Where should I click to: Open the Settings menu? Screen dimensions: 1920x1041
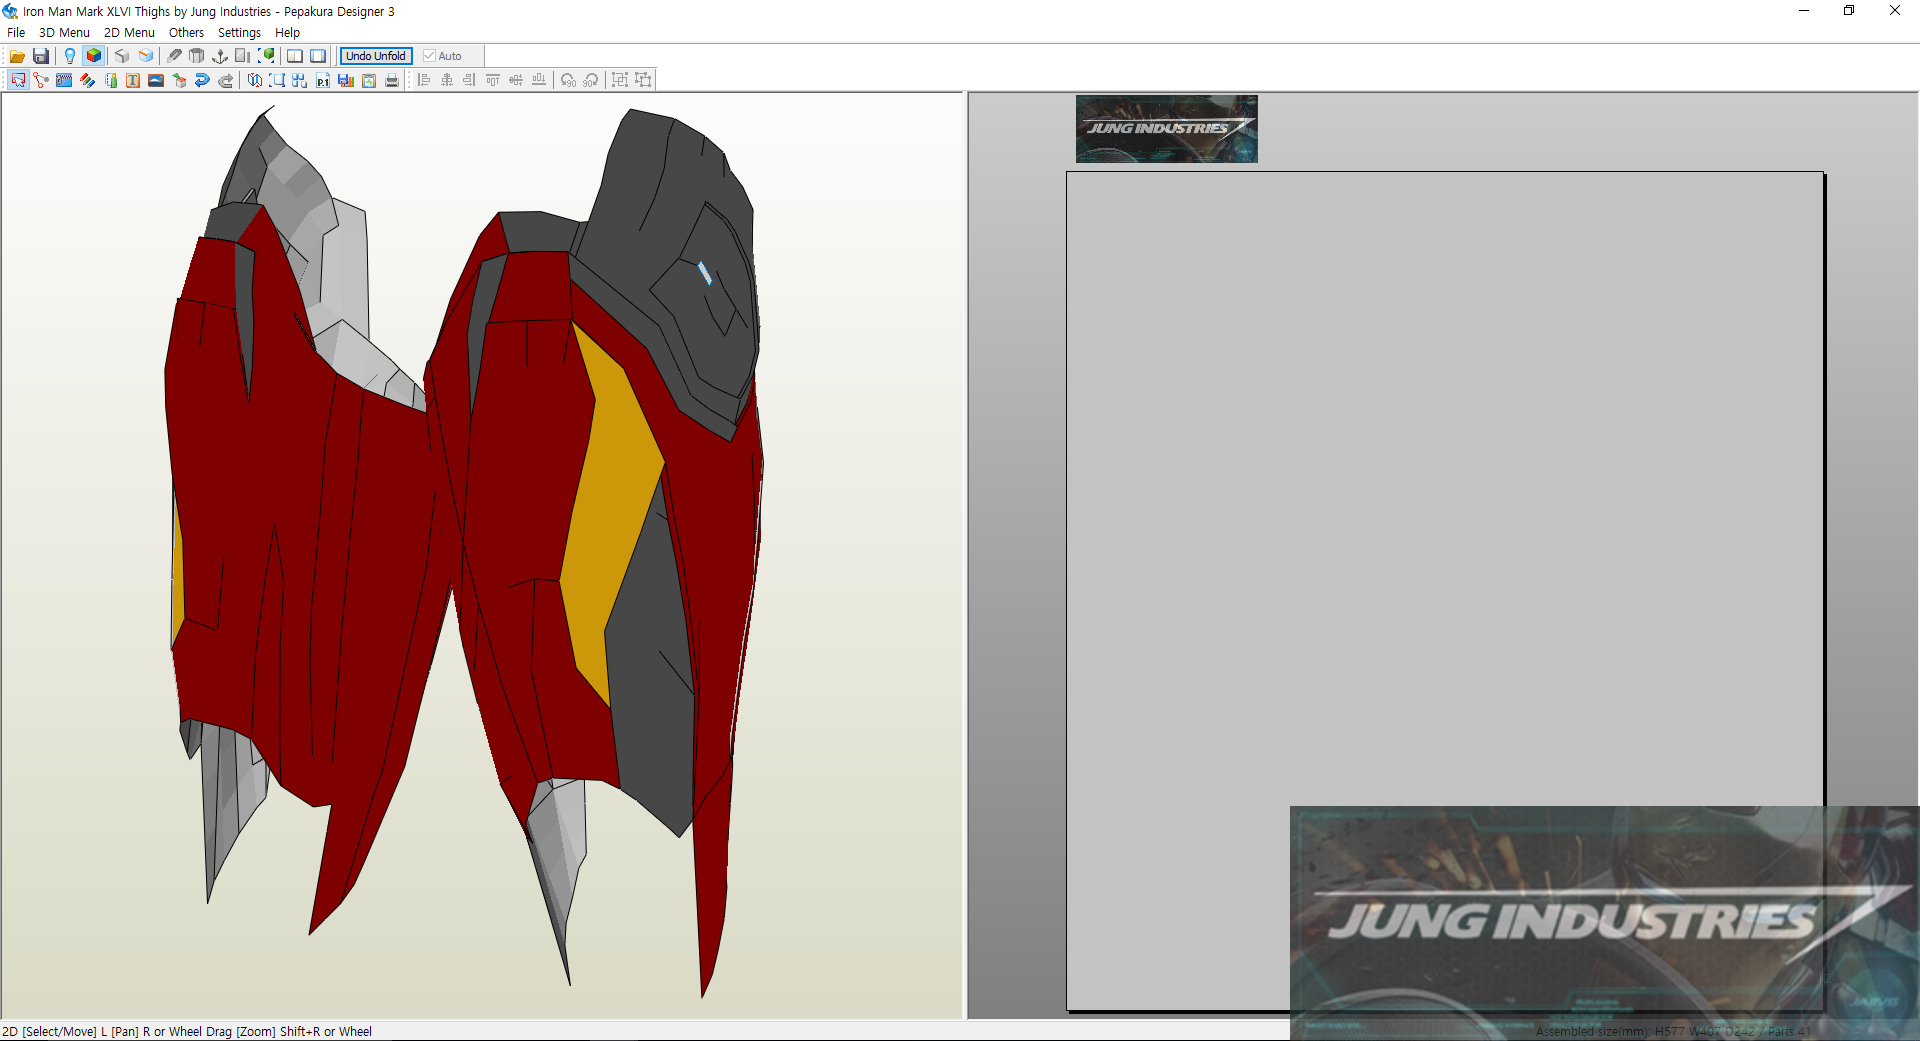[x=239, y=32]
